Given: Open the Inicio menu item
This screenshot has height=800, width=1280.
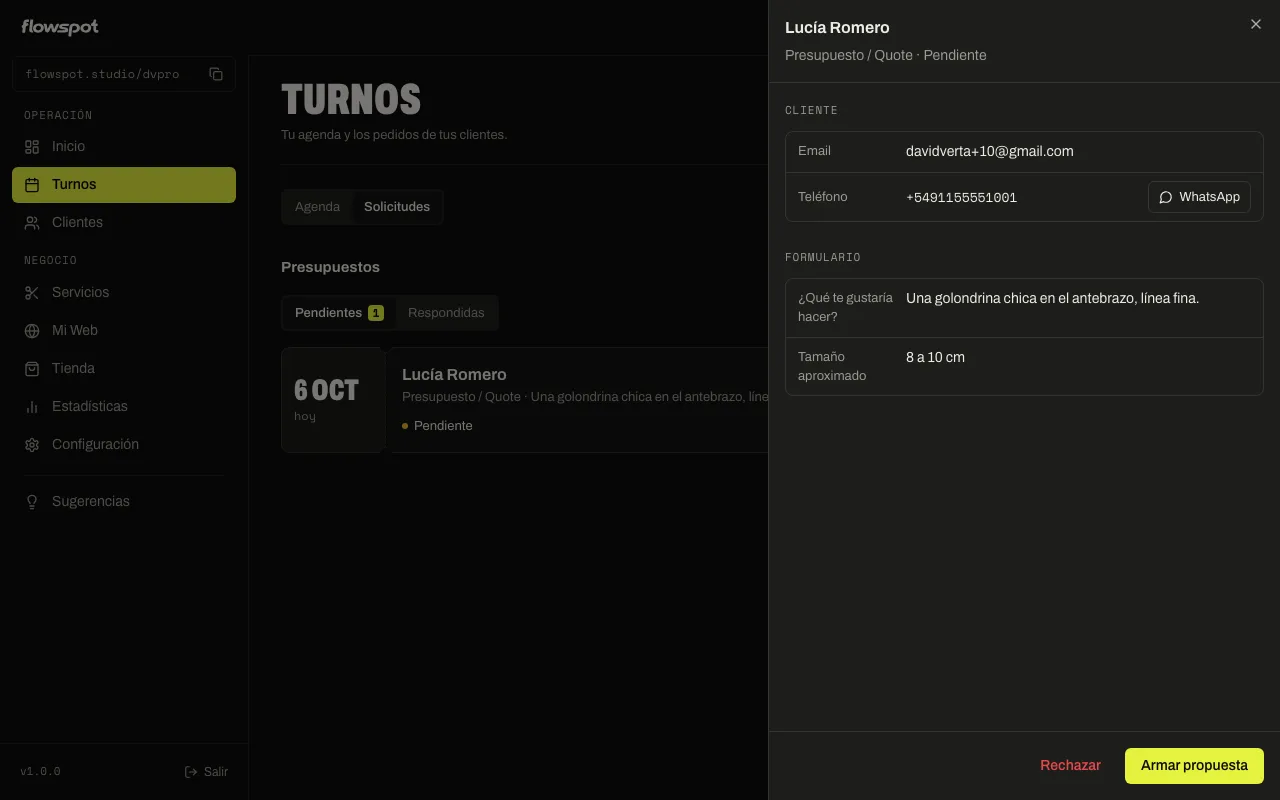Looking at the screenshot, I should tap(124, 146).
